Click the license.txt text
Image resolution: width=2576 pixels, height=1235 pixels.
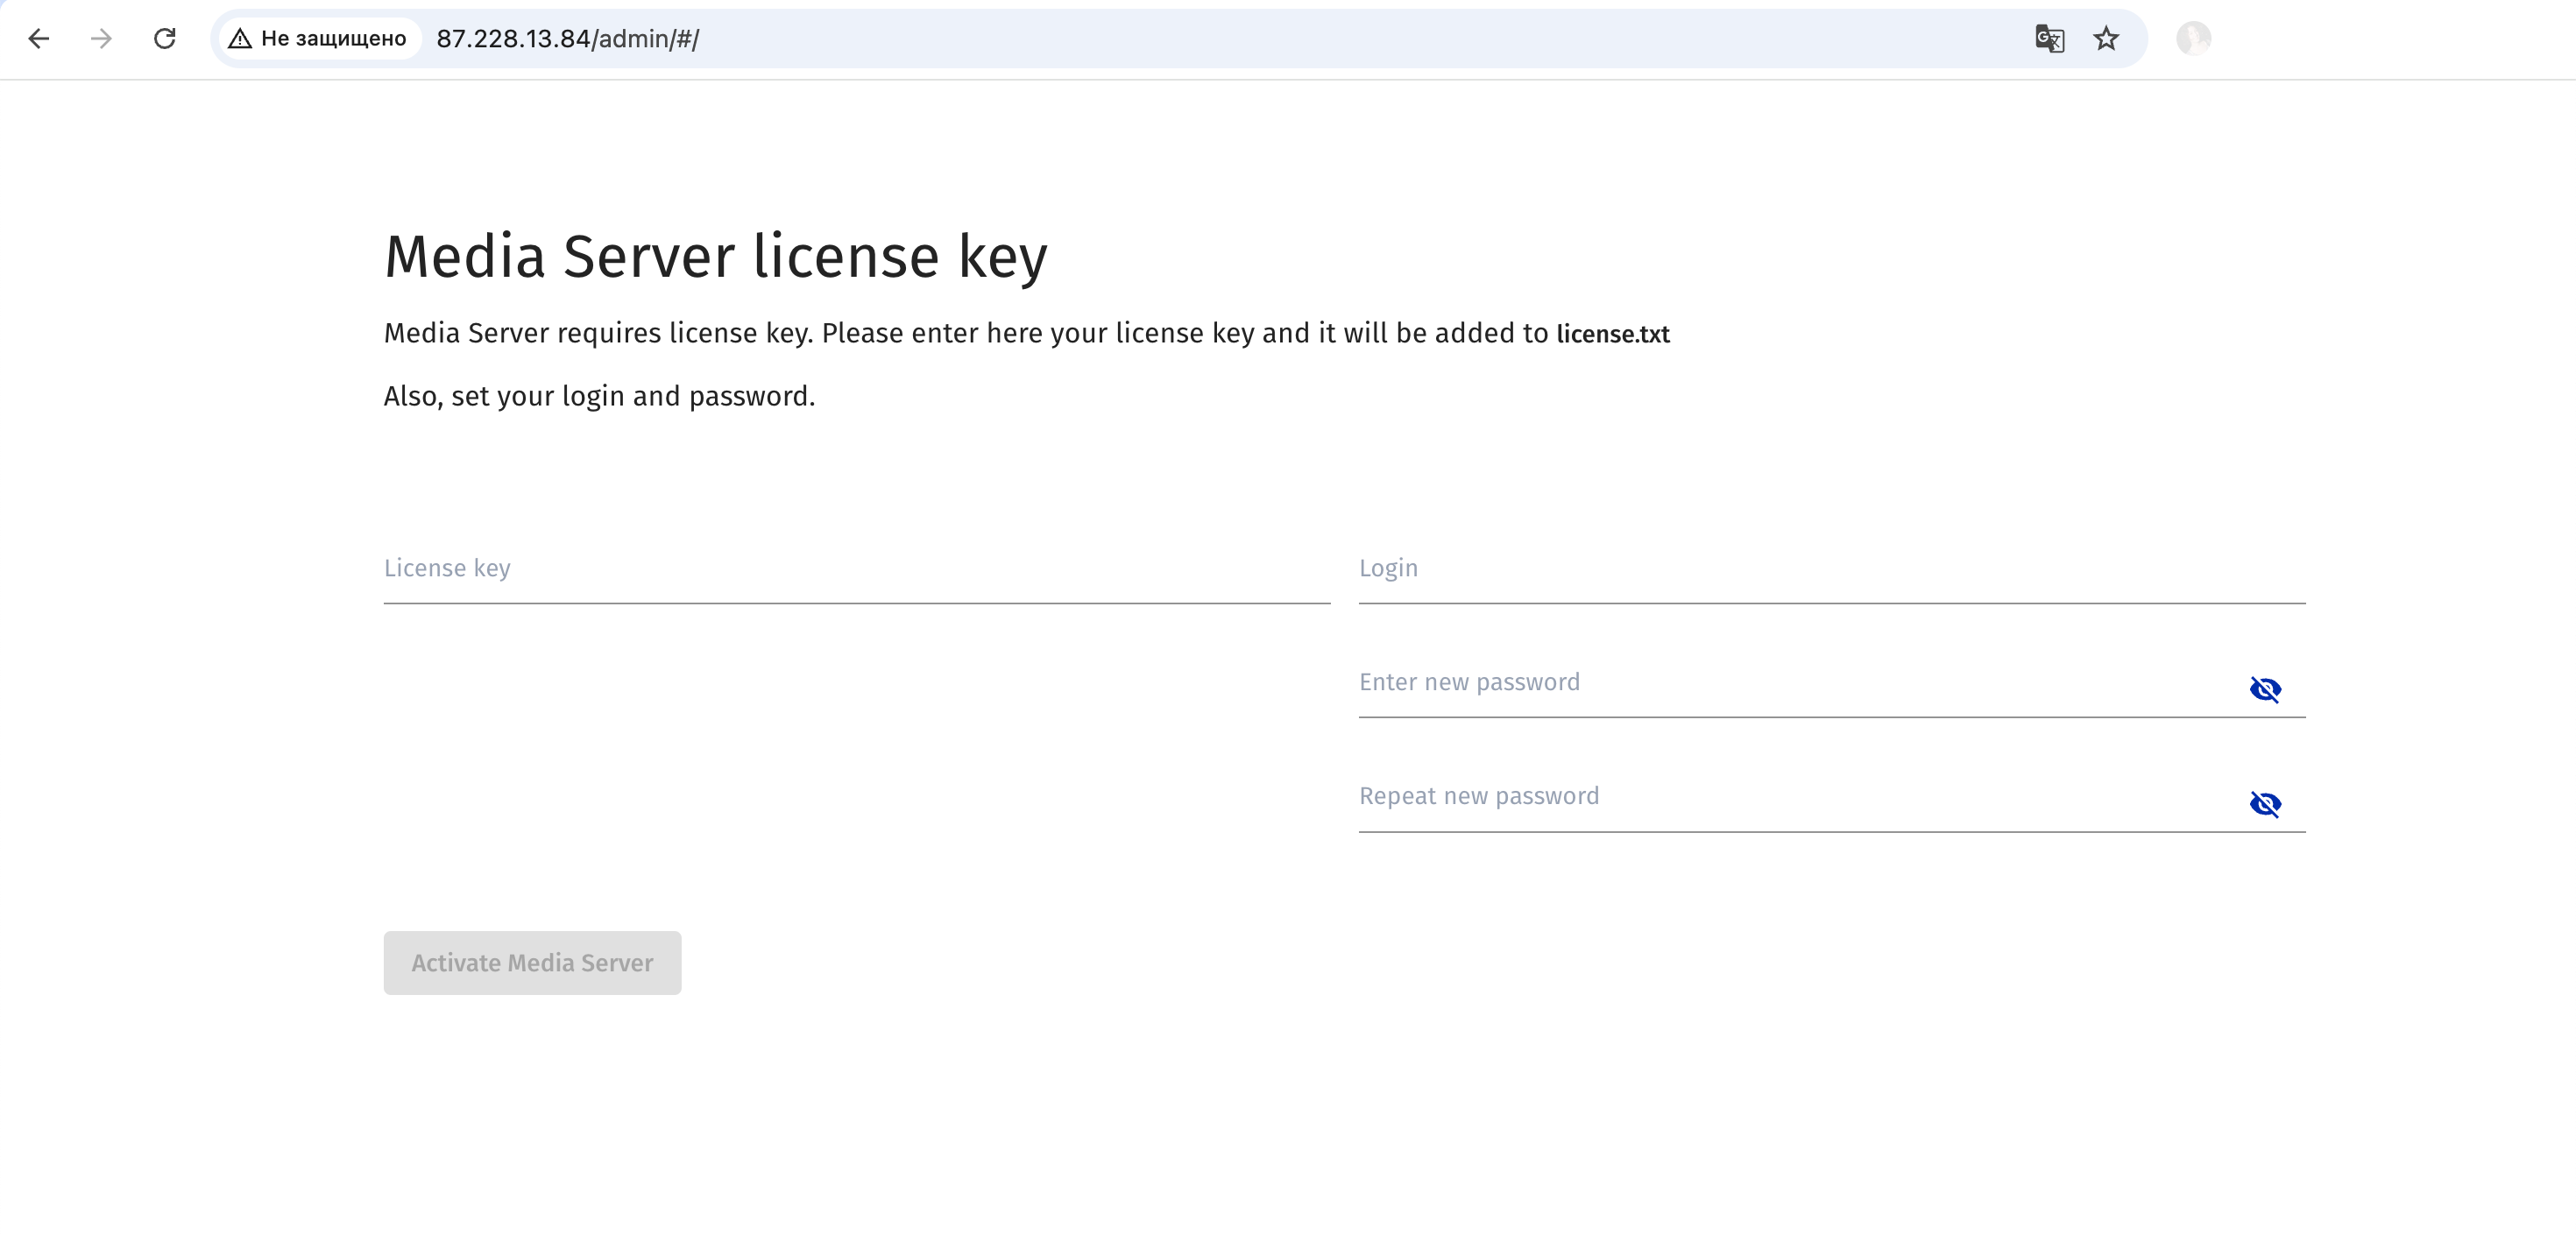click(x=1613, y=334)
